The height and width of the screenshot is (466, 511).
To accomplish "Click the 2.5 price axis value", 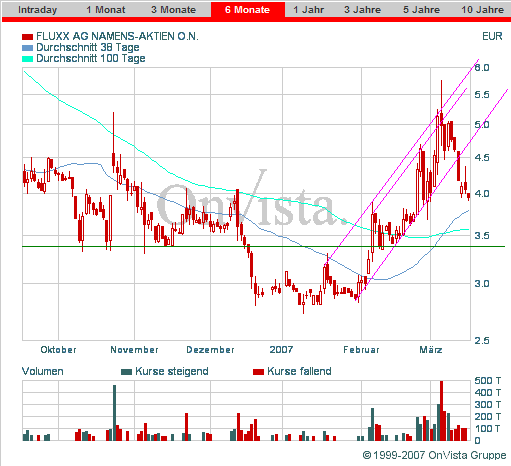I will click(482, 340).
